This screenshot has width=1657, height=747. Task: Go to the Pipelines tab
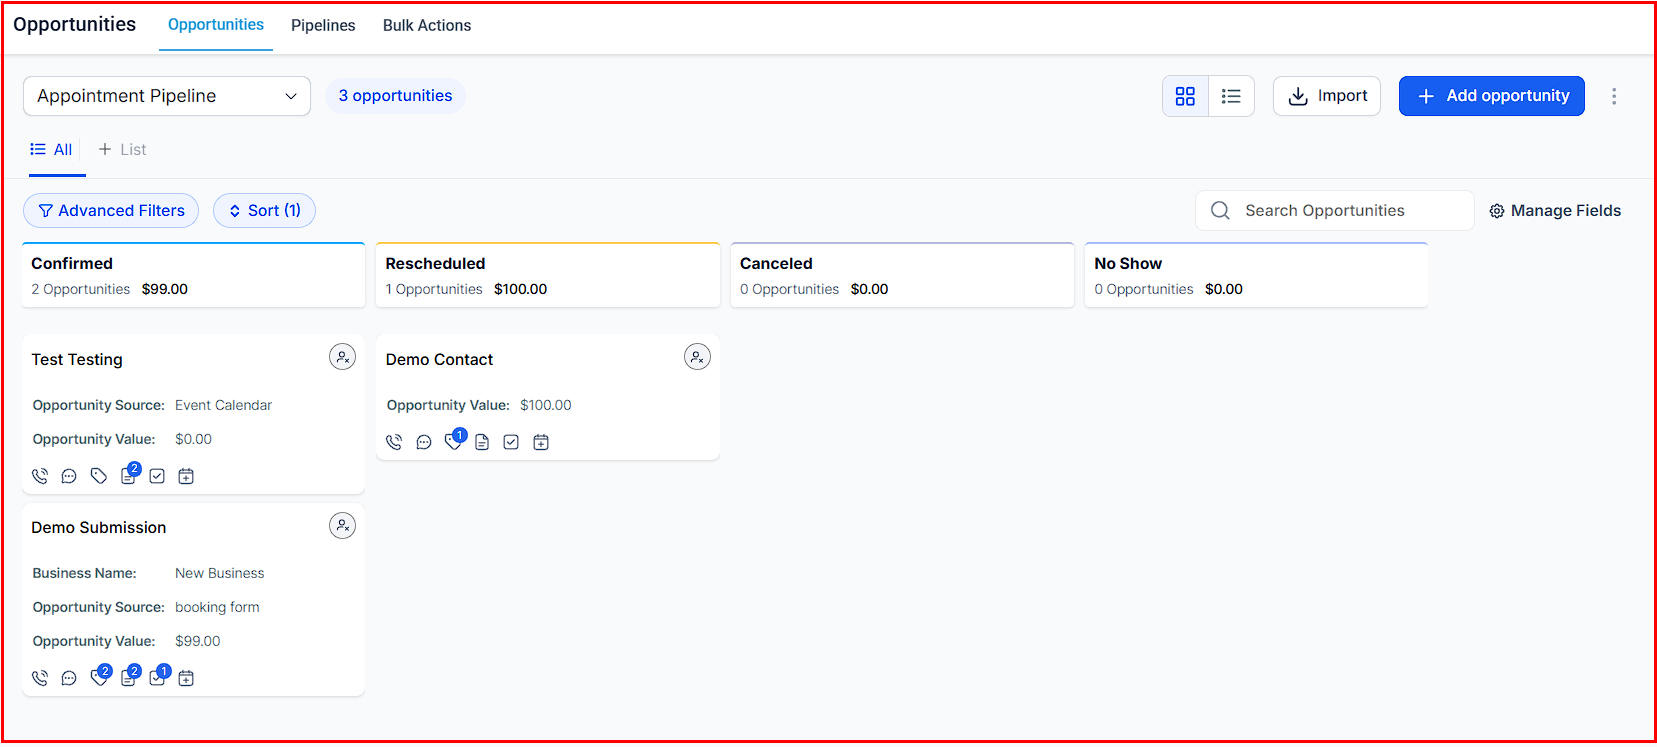[x=323, y=26]
